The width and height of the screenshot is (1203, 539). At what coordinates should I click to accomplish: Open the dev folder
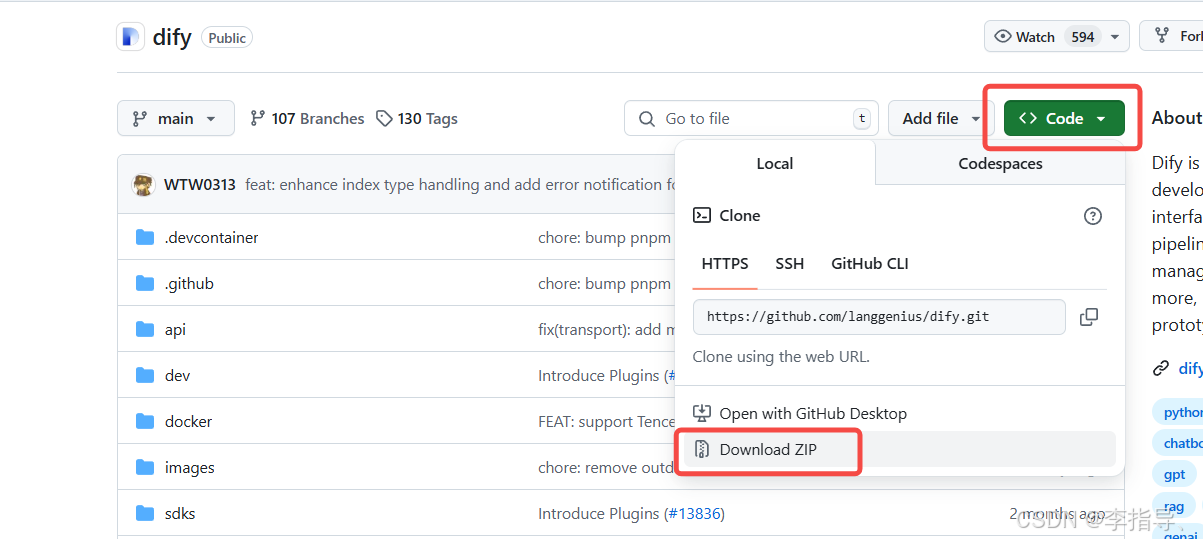click(177, 376)
